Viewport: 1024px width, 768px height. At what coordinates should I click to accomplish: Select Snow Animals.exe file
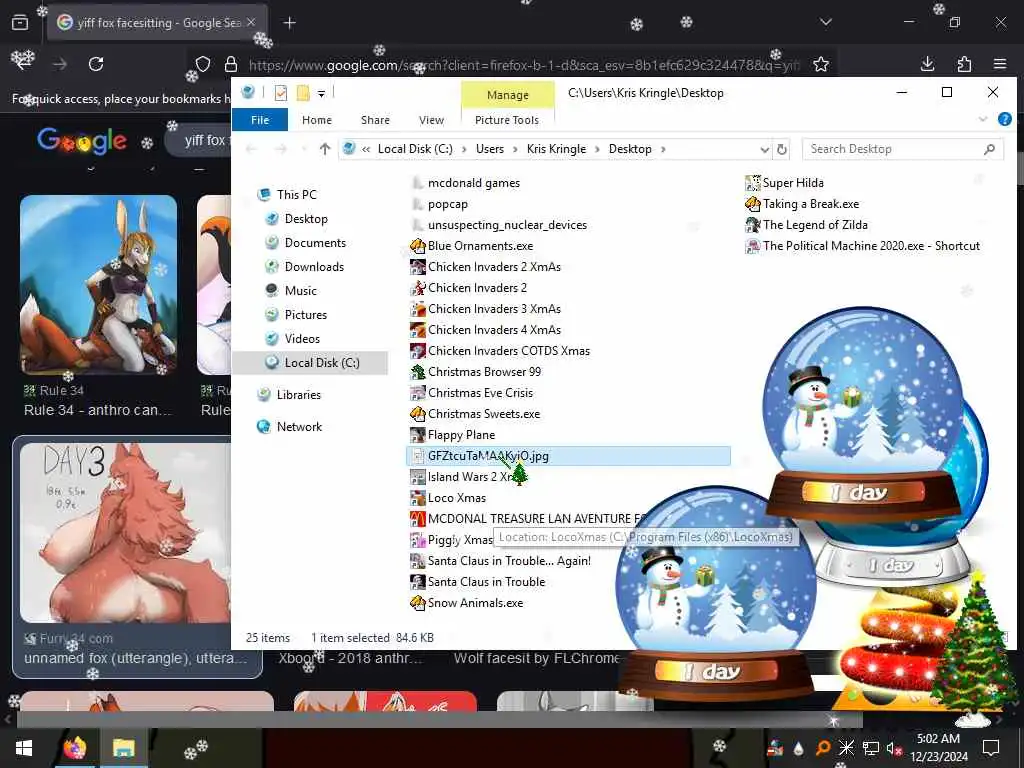point(466,603)
